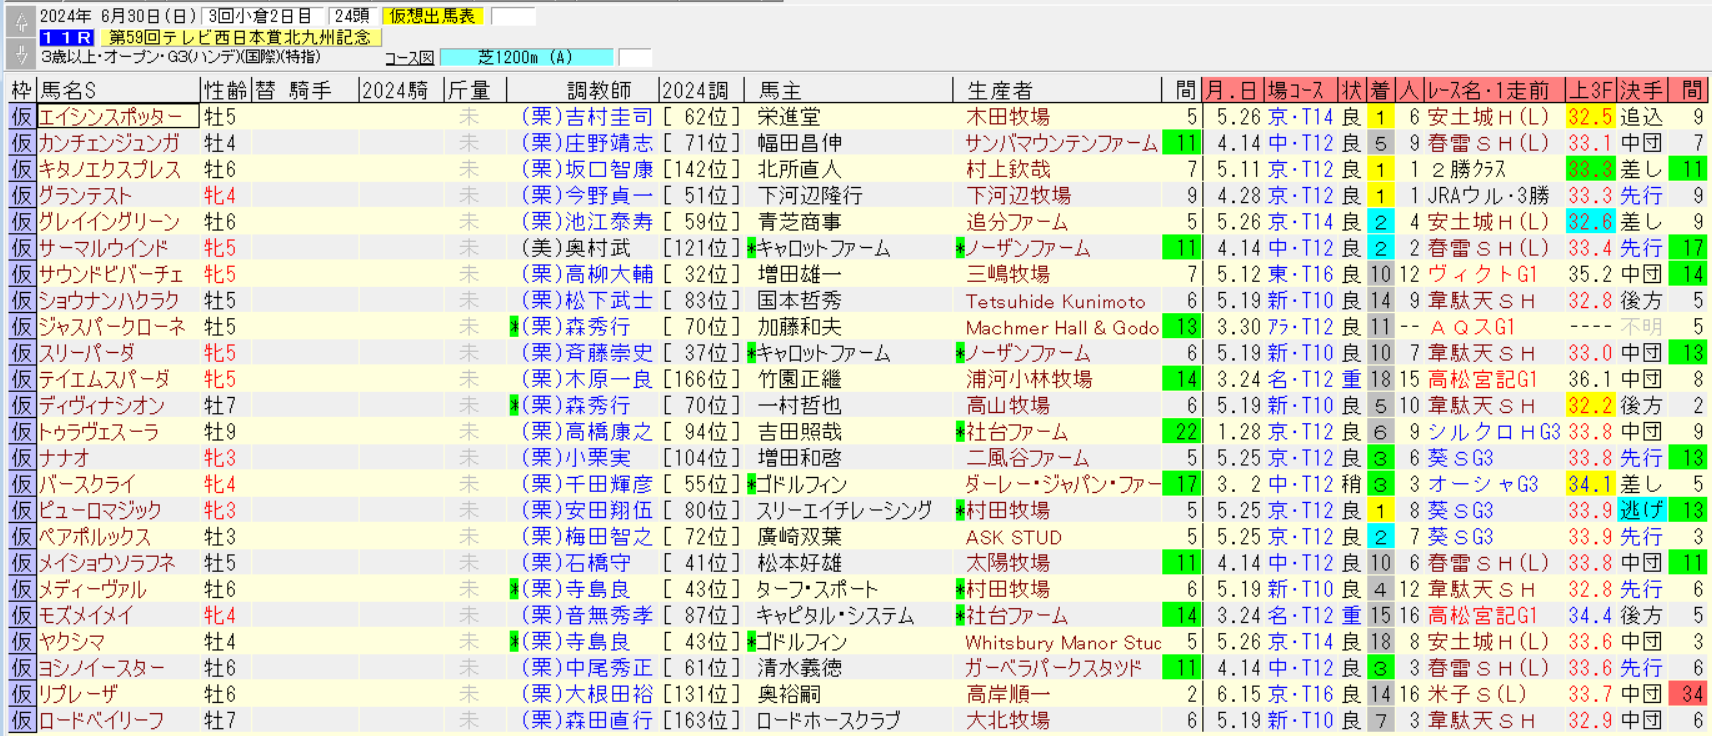Click trainer (栗)坂口智康
This screenshot has height=736, width=1712.
point(587,169)
